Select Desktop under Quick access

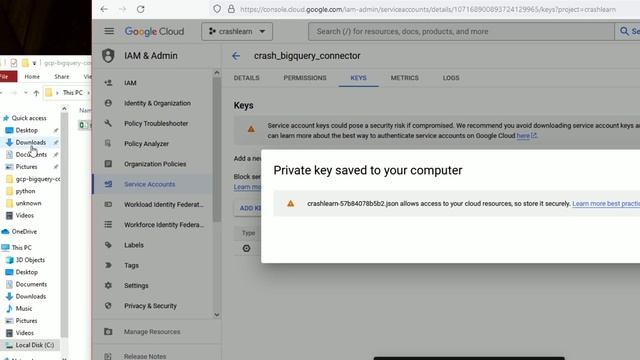point(27,130)
